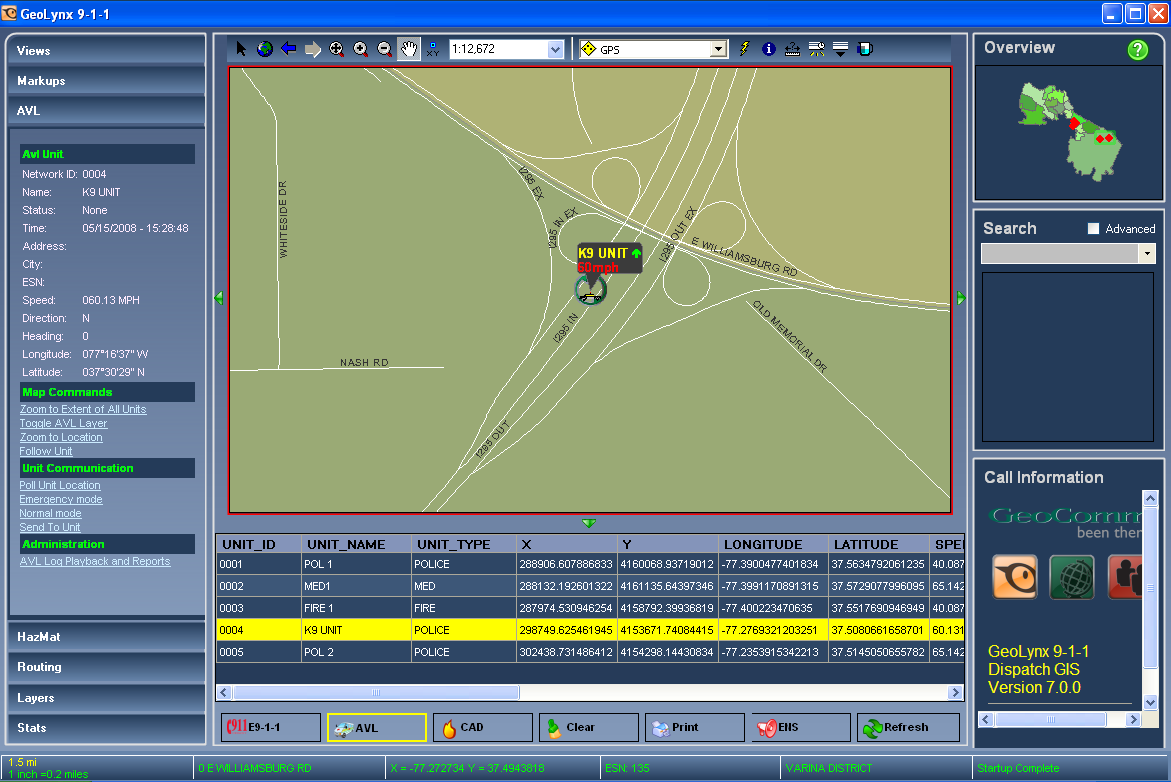Screen dimensions: 1171x782
Task: Click the globe full-extent icon
Action: tap(264, 48)
